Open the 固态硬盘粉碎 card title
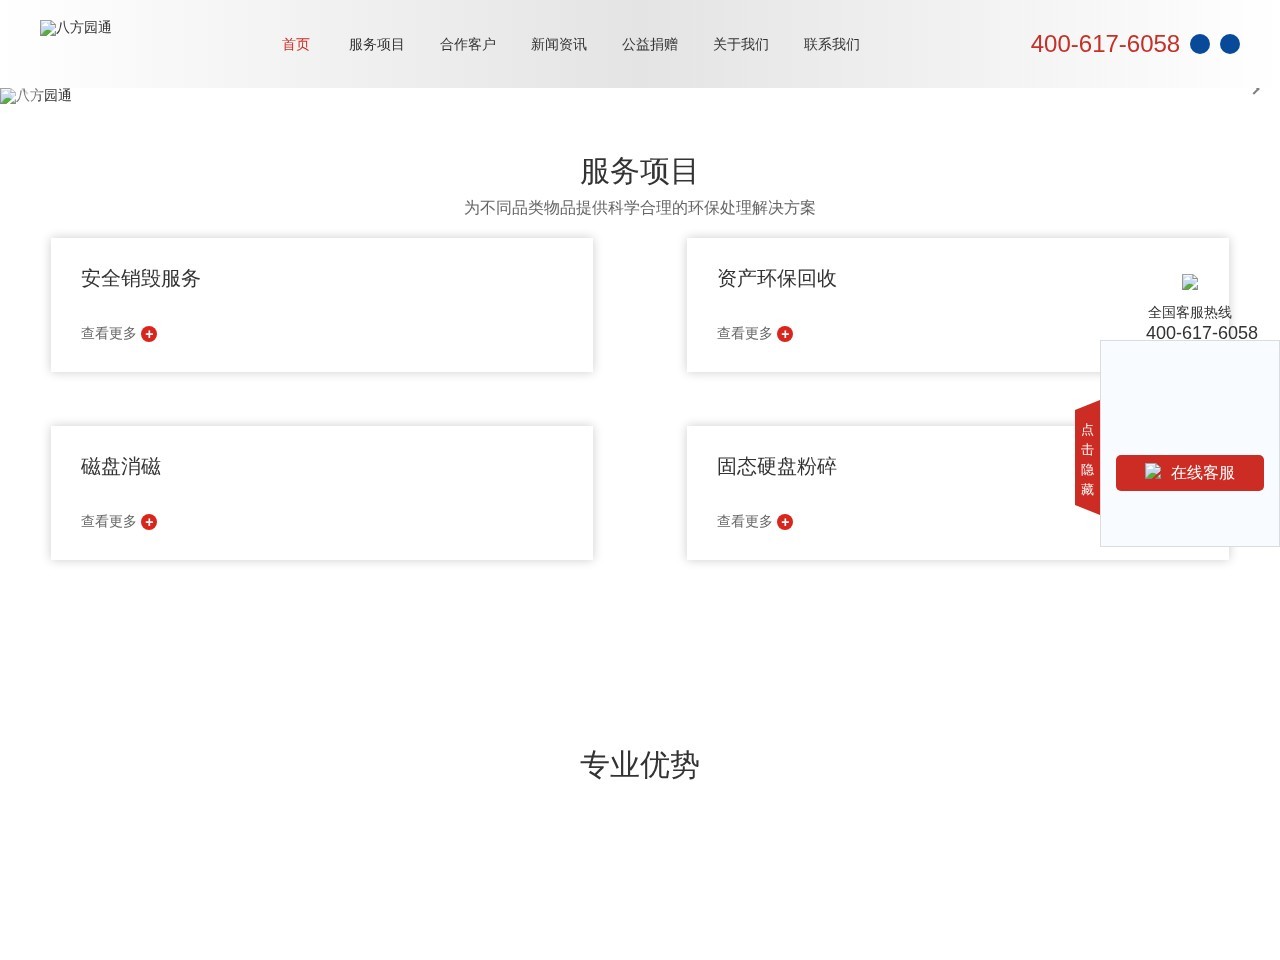This screenshot has width=1280, height=960. [x=777, y=466]
